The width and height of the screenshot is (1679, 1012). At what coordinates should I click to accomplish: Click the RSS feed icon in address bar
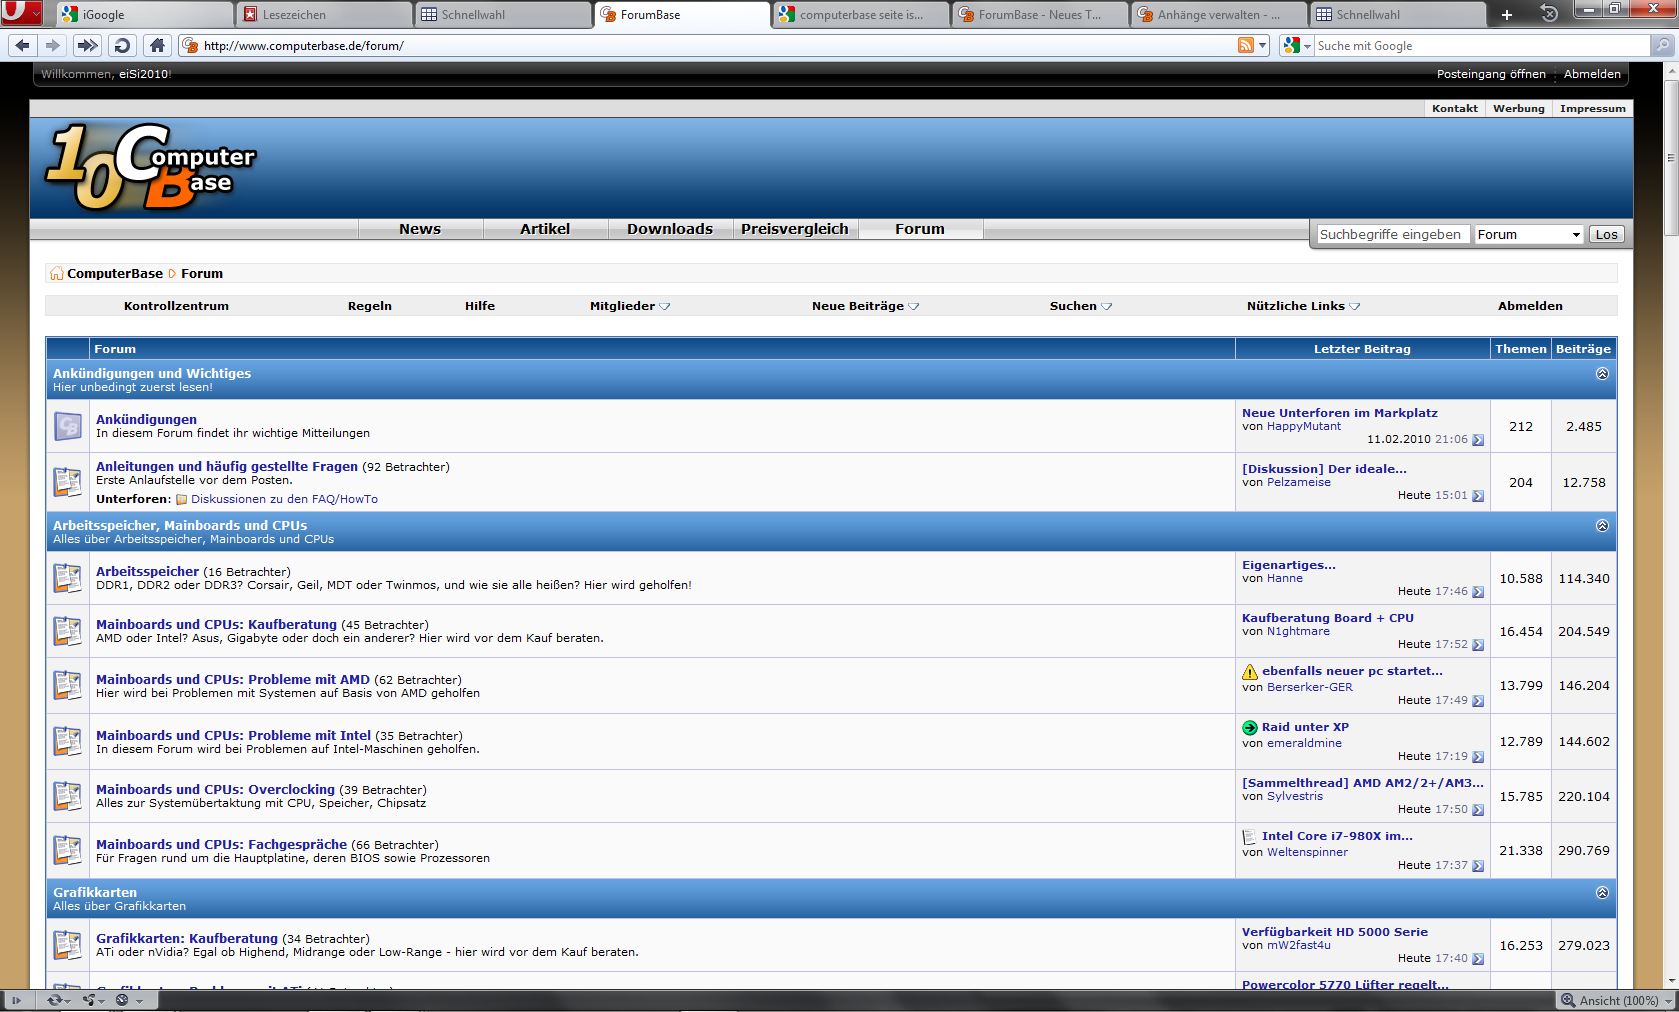click(x=1246, y=45)
